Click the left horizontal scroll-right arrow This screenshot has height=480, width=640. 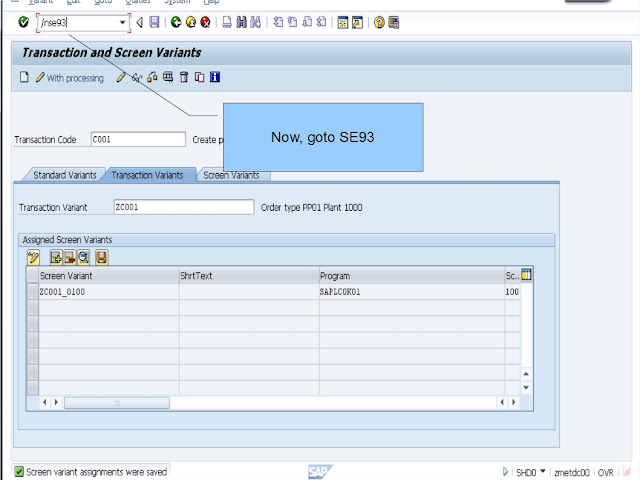click(x=56, y=402)
